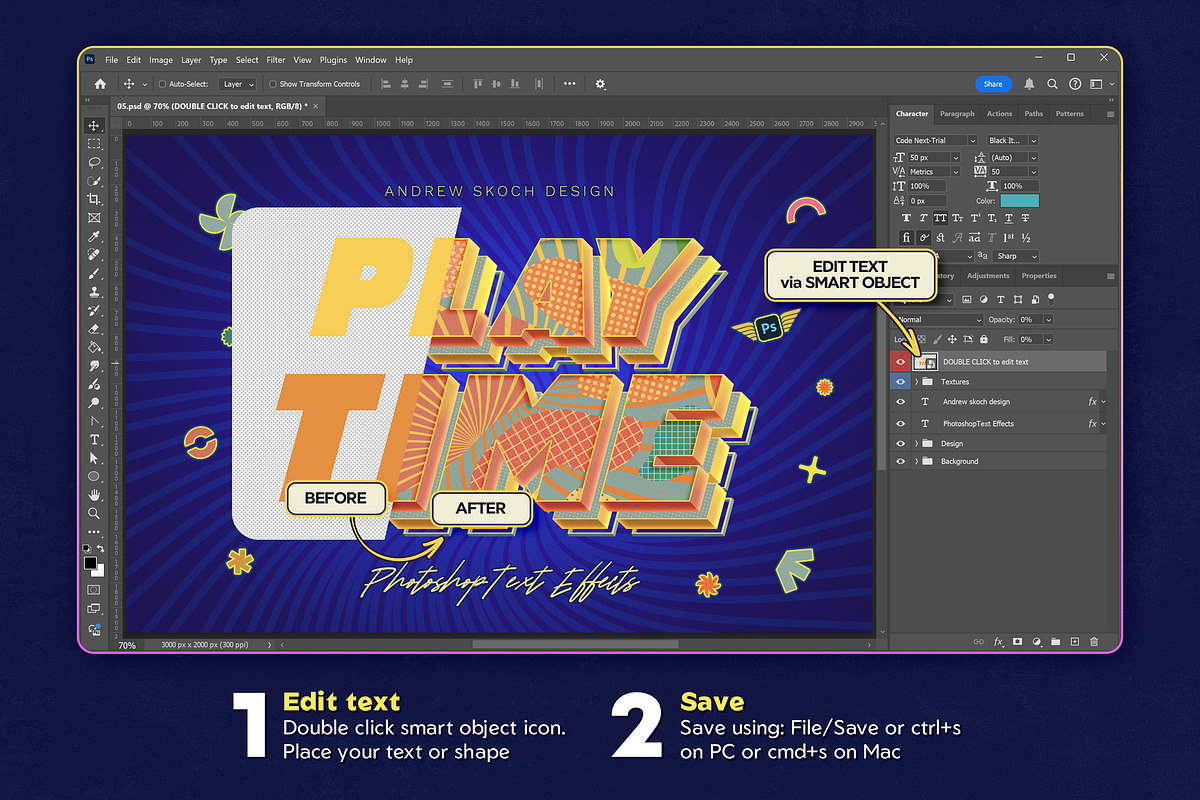Add layer style via fx icon at panel bottom

point(998,642)
